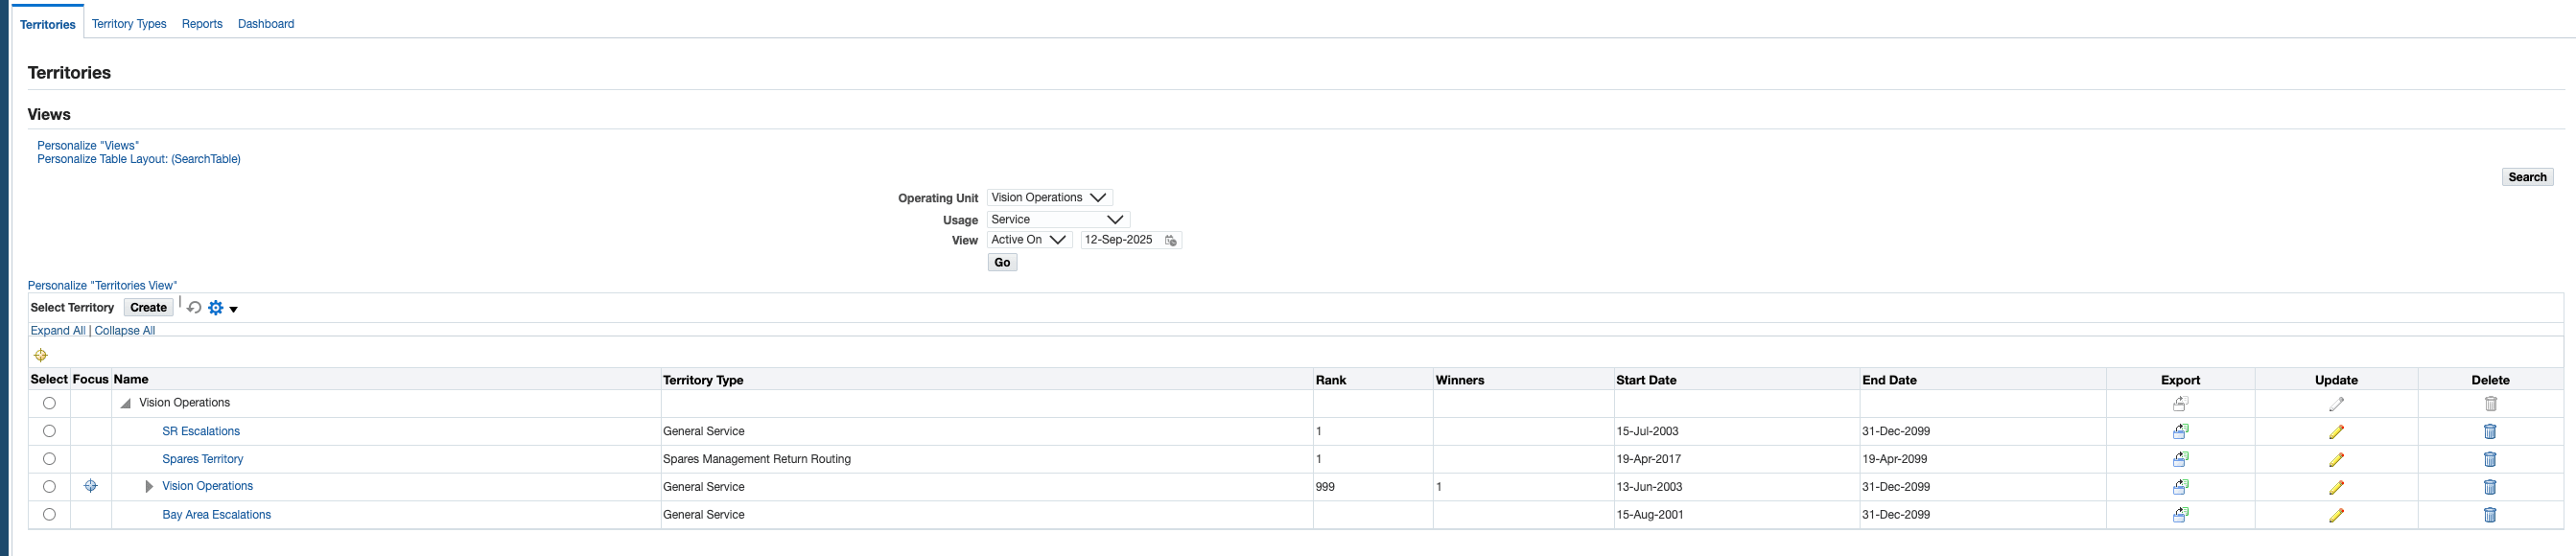Click the Collapse All link
Image resolution: width=2576 pixels, height=556 pixels.
click(x=125, y=331)
